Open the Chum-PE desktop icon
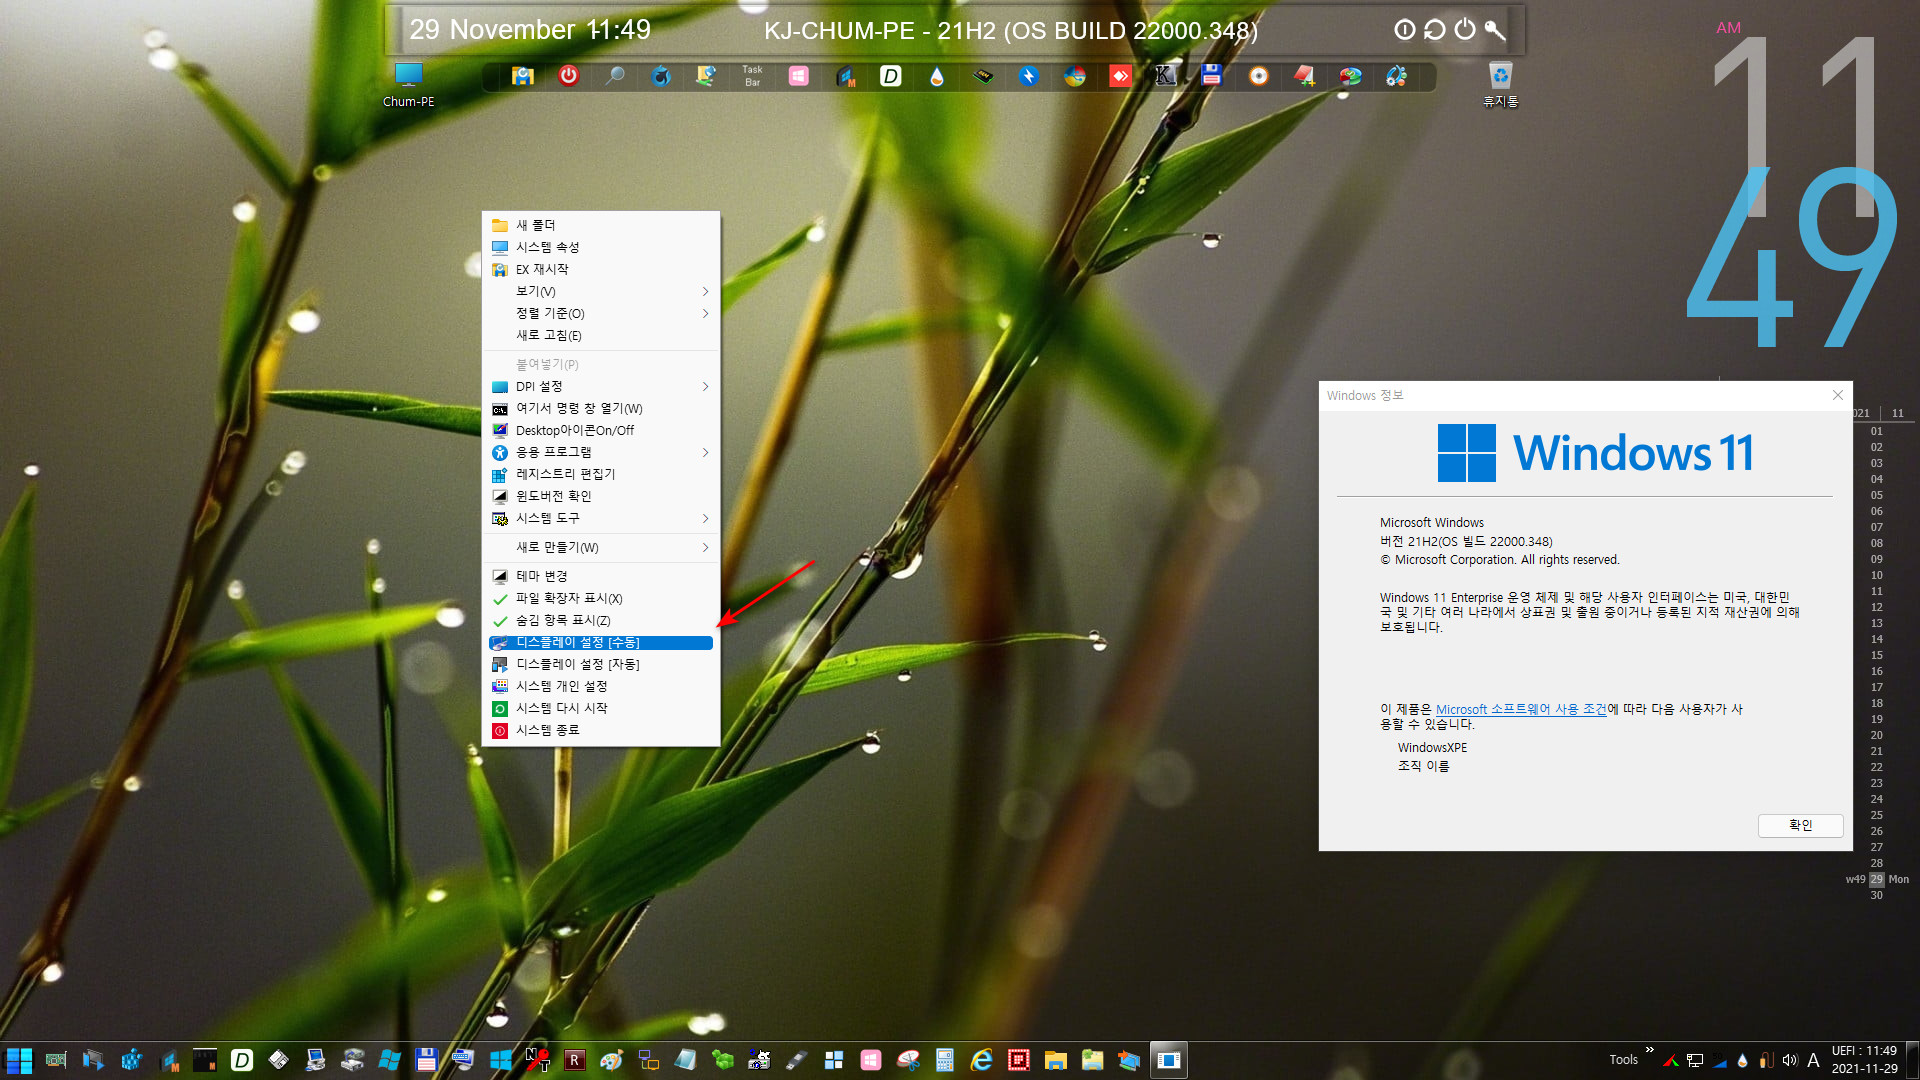The image size is (1920, 1080). [x=408, y=84]
